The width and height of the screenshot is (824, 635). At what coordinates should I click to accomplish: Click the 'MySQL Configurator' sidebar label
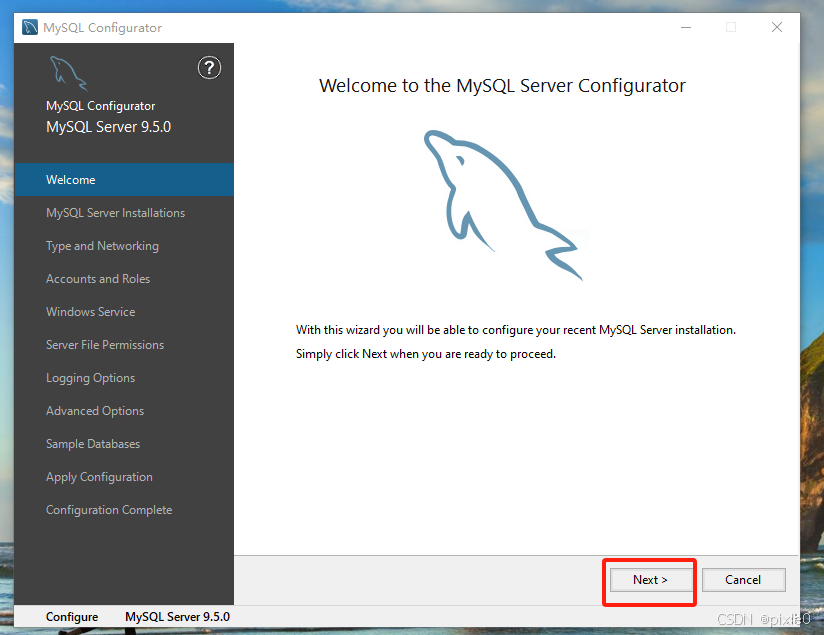point(100,106)
